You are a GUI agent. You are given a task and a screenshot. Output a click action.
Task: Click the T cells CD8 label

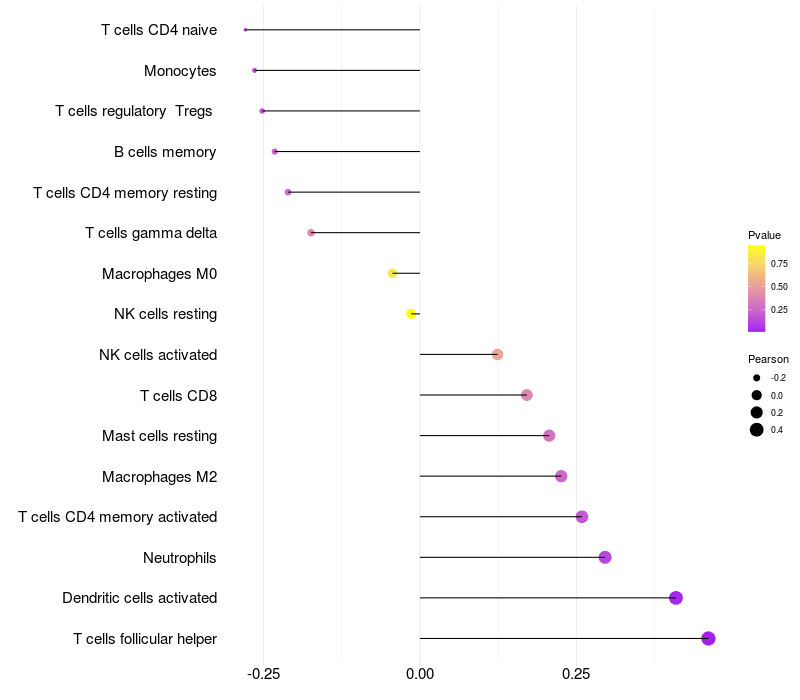point(179,396)
